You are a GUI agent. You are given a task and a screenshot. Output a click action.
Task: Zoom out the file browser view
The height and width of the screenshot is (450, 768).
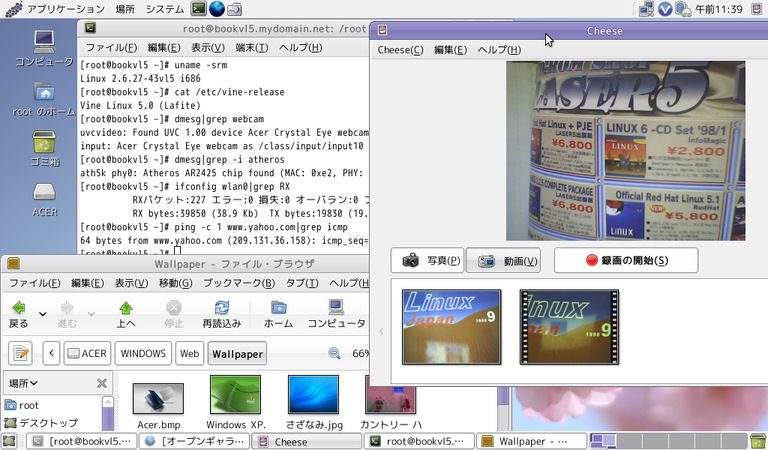(335, 353)
